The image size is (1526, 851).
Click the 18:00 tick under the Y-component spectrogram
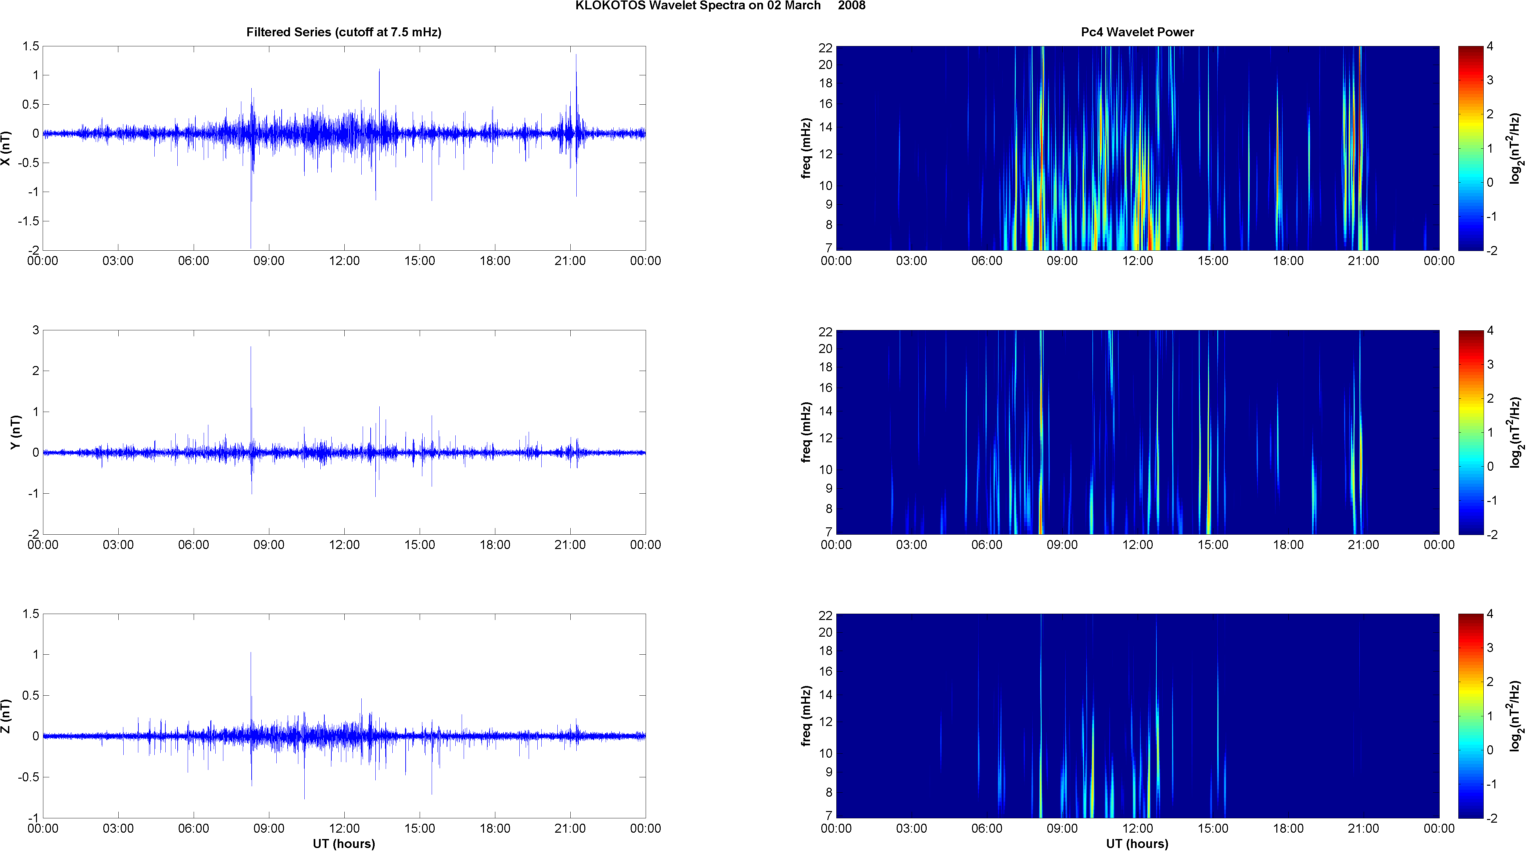tap(1288, 545)
